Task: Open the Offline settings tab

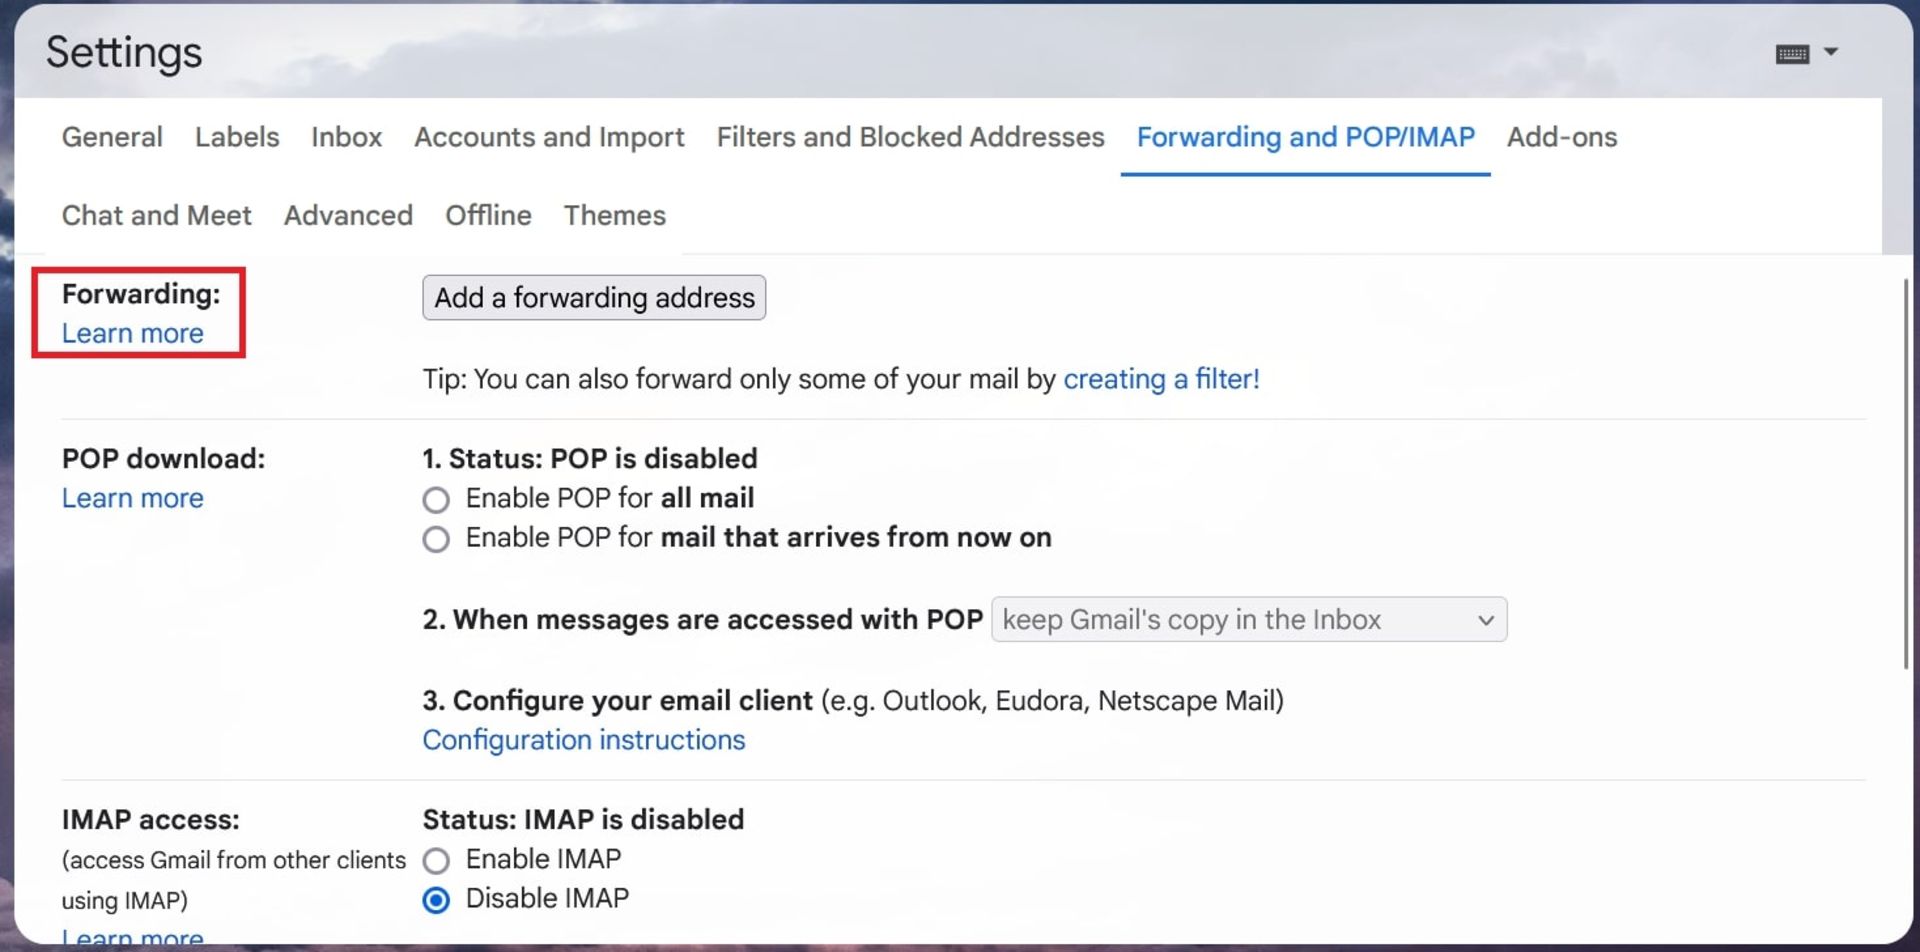Action: [x=488, y=215]
